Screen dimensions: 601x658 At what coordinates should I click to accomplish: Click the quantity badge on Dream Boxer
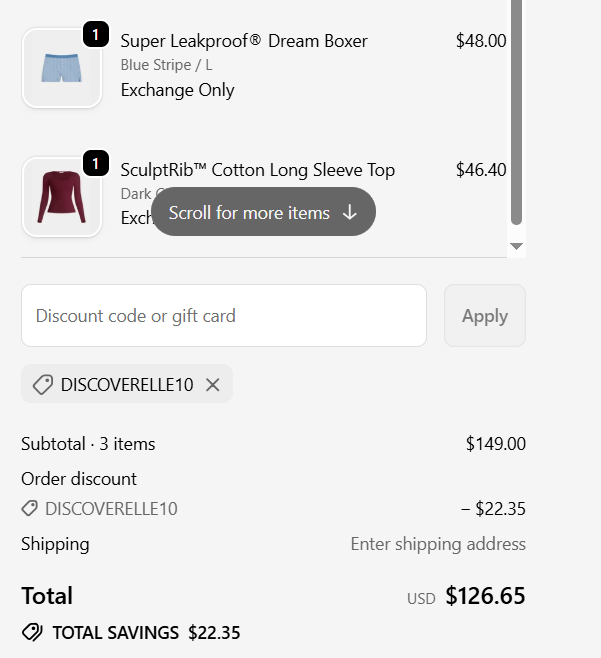point(95,35)
